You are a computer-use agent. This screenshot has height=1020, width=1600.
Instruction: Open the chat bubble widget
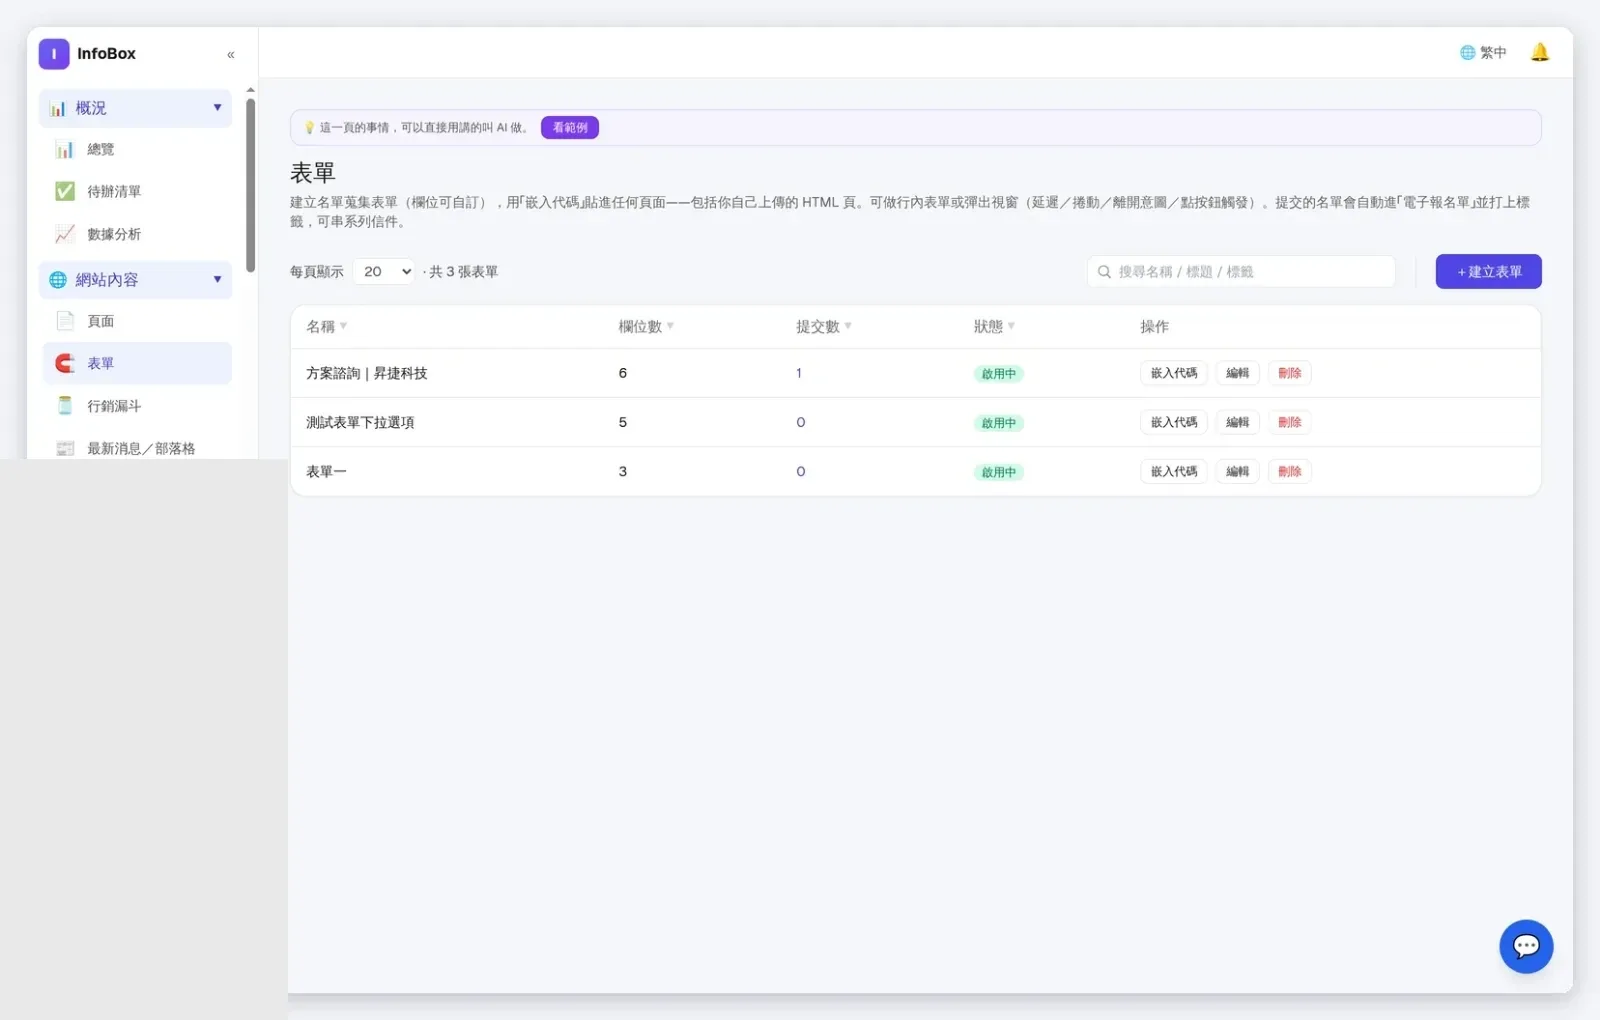click(x=1525, y=946)
